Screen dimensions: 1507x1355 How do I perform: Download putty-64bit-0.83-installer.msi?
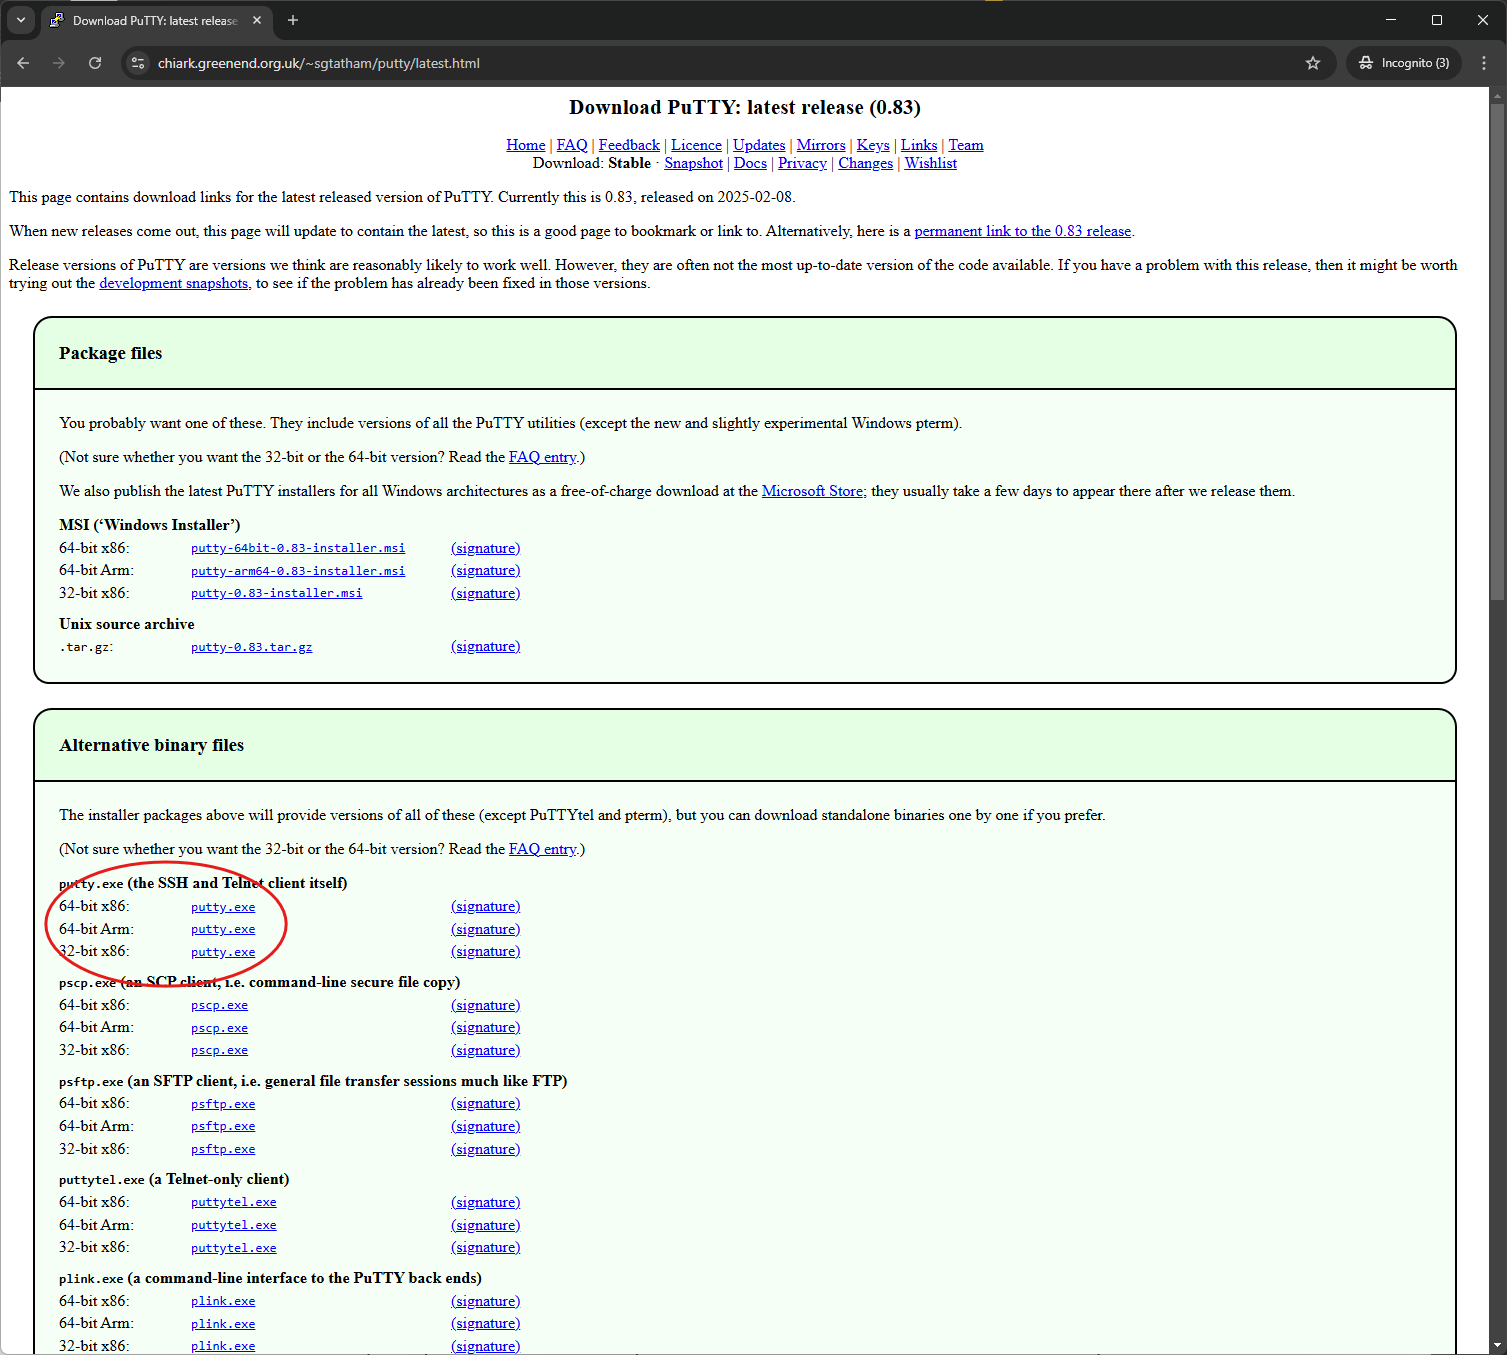click(x=298, y=548)
